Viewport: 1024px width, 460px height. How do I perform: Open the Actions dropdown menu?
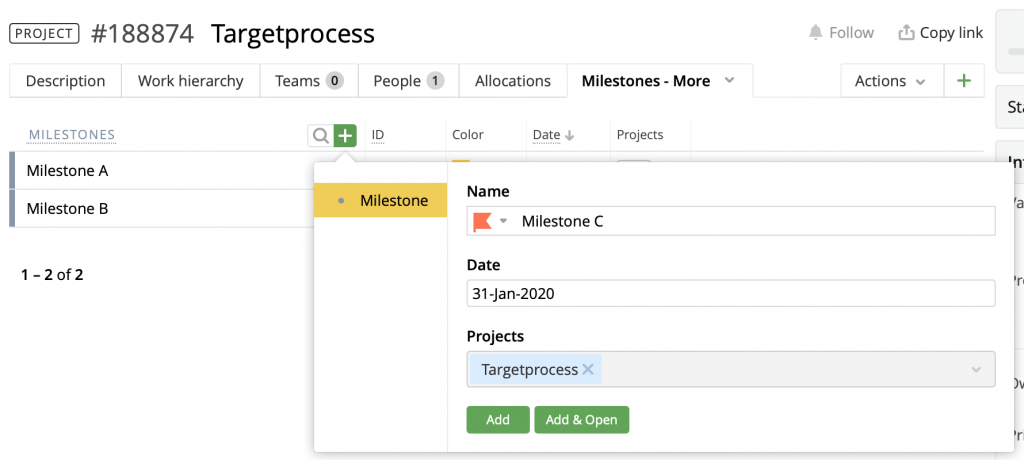coord(891,81)
